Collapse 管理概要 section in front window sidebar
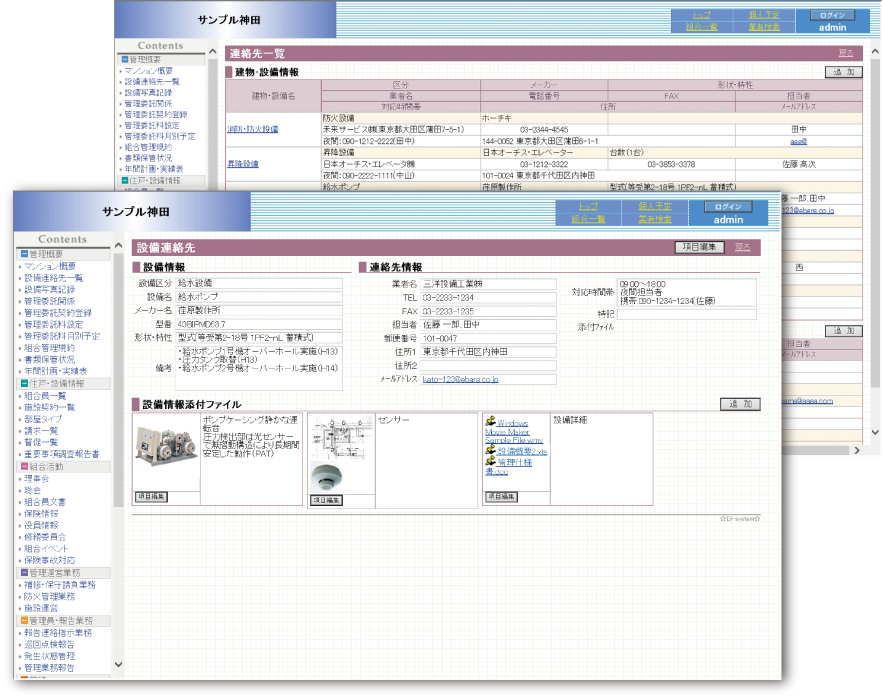Viewport: 883px width, 700px height. click(25, 254)
